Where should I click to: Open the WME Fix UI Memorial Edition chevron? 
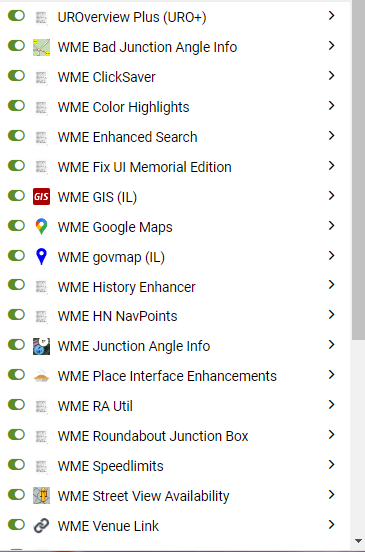click(331, 165)
